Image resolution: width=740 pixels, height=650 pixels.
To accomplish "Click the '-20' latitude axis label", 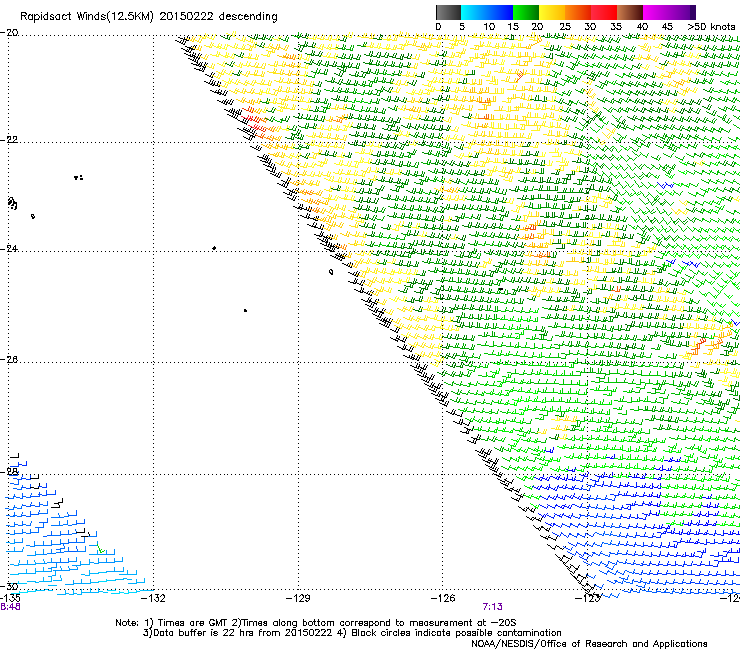I will click(9, 32).
